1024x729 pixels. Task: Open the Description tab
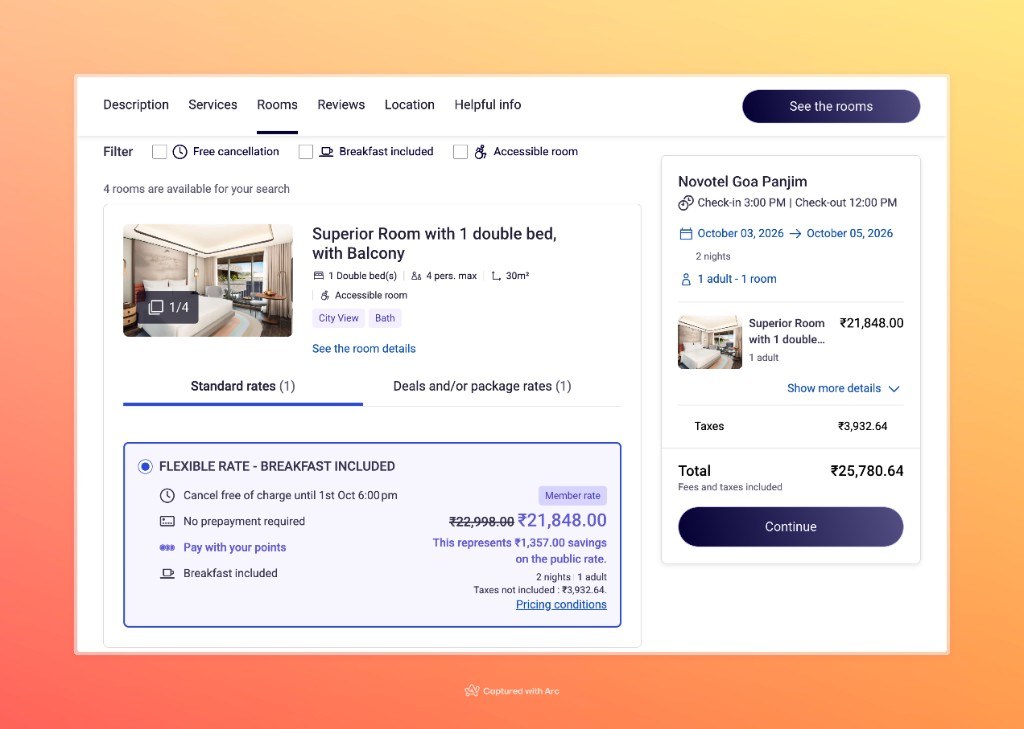coord(136,105)
